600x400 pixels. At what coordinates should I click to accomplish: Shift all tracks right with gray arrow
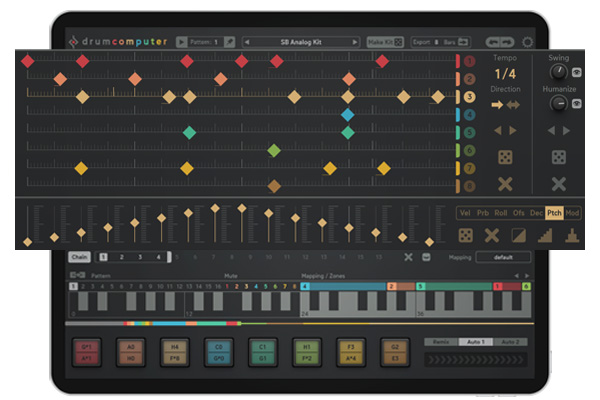point(566,131)
